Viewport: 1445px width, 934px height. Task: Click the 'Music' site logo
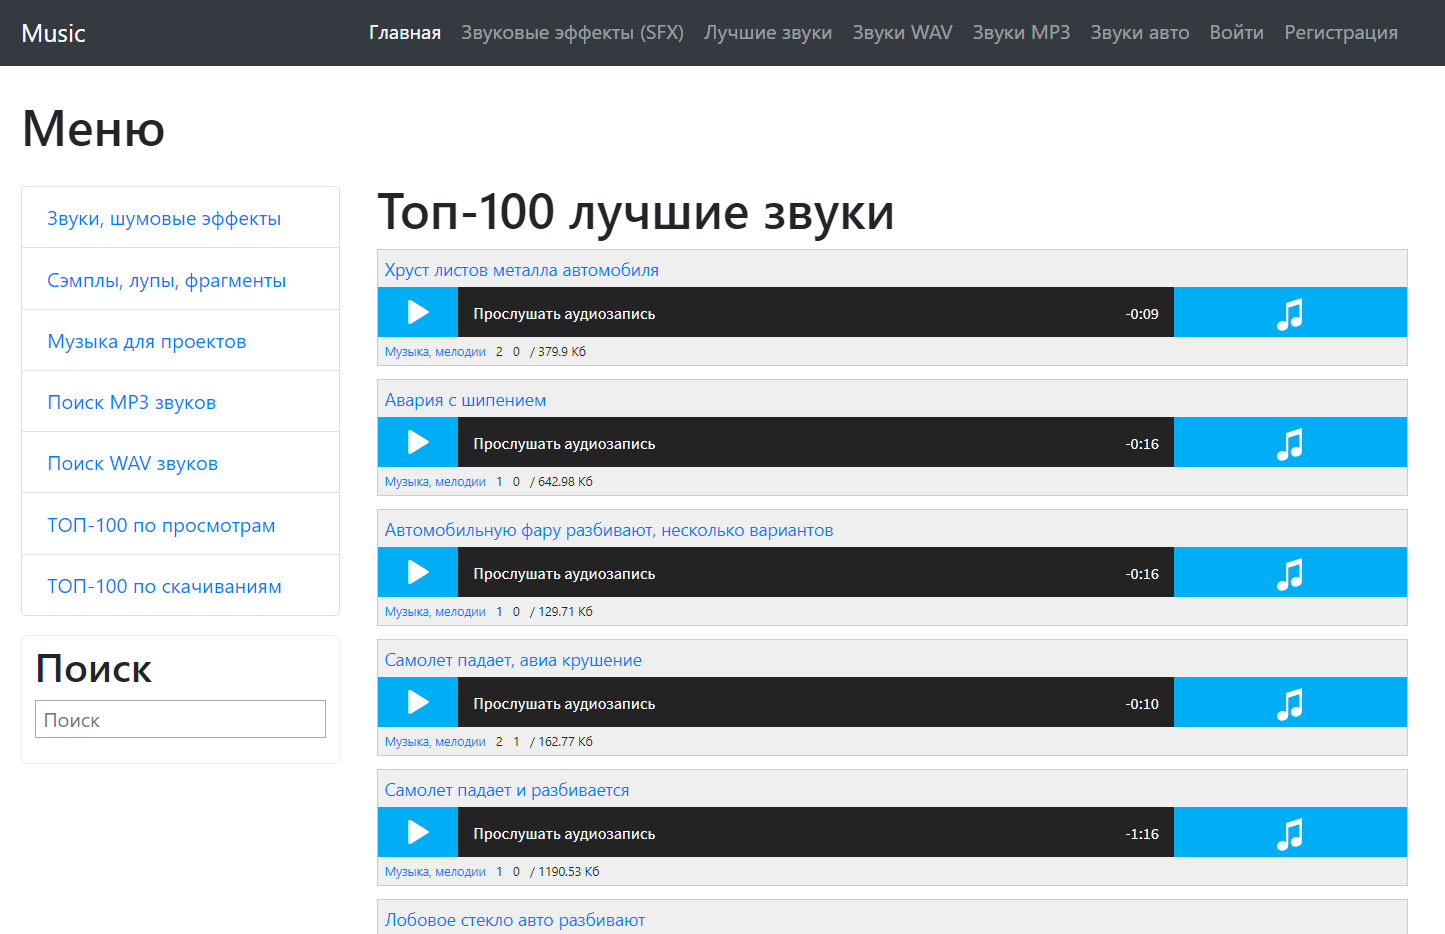(x=53, y=33)
